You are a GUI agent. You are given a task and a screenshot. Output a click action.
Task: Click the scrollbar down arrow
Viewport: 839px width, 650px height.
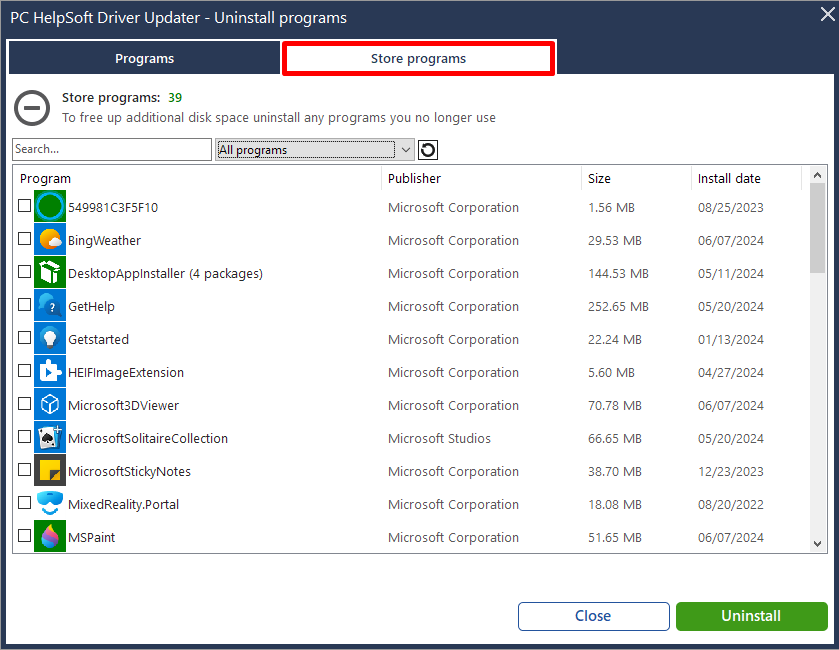[x=817, y=543]
